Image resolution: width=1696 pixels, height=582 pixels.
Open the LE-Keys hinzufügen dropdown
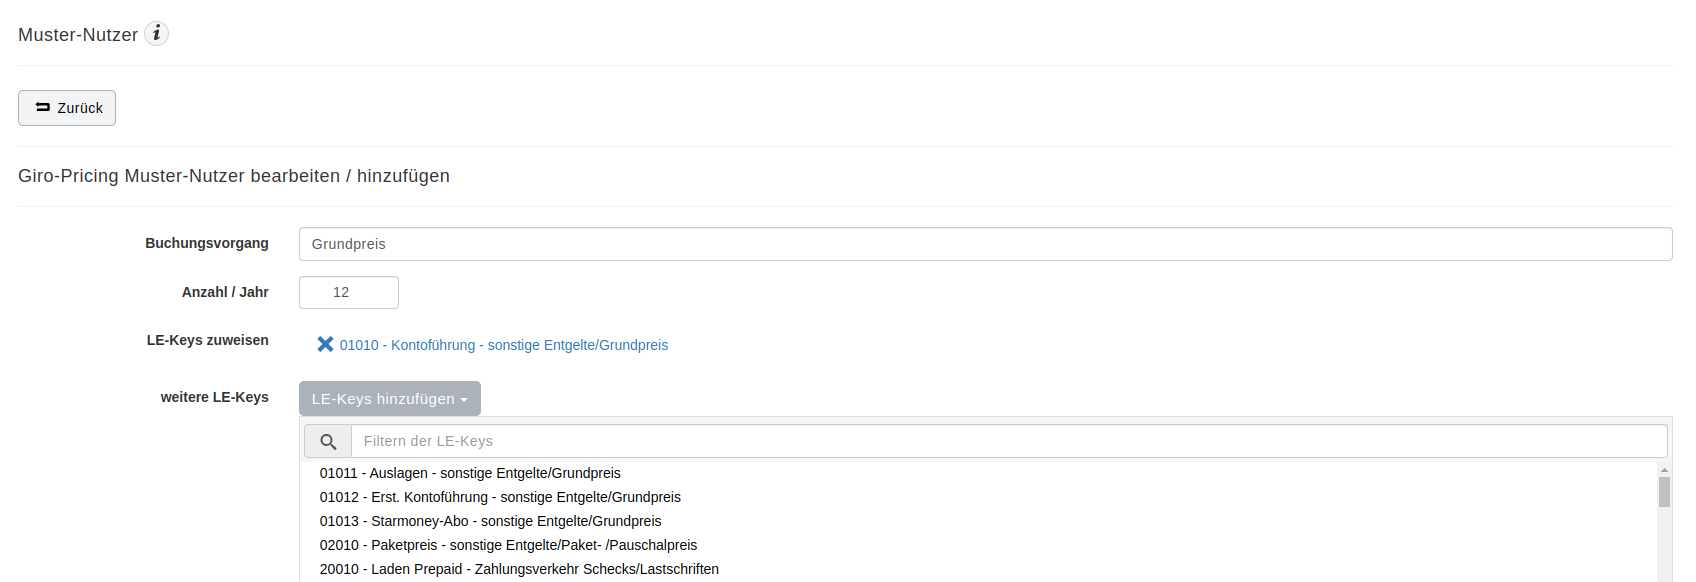pos(390,398)
